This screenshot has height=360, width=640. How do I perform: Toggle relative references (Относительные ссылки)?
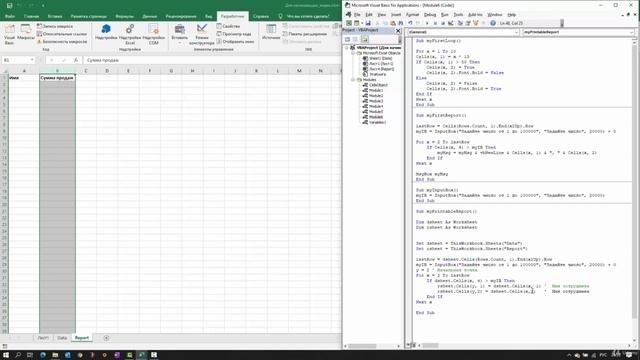click(62, 34)
